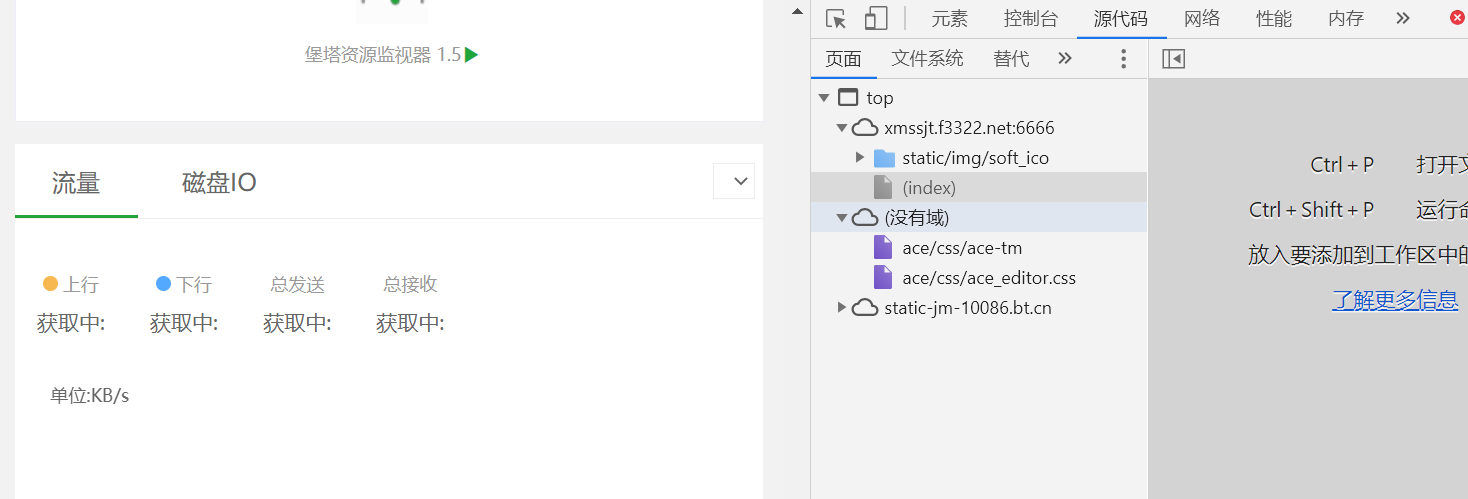Image resolution: width=1468 pixels, height=499 pixels.
Task: Open the 网络 tab
Action: click(1202, 18)
